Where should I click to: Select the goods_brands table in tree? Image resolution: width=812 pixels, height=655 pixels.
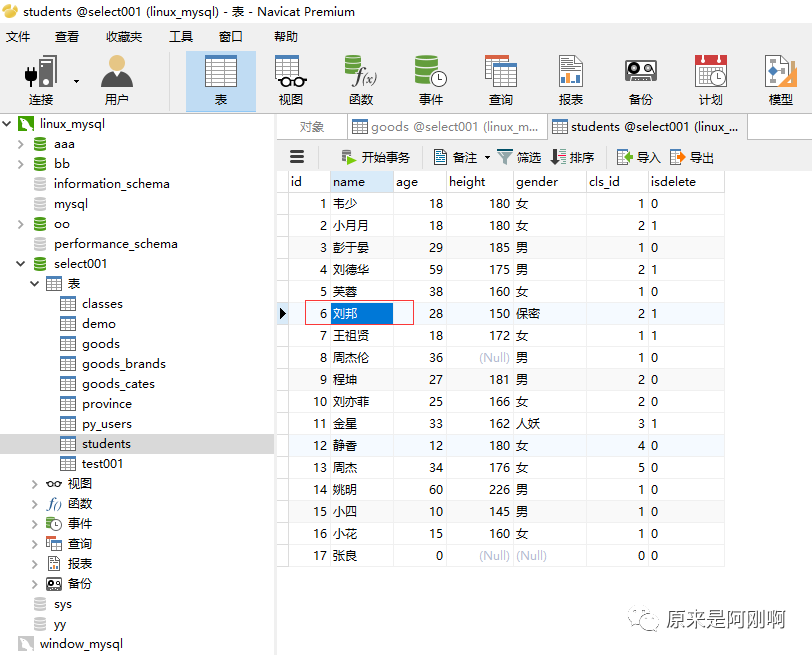coord(124,364)
